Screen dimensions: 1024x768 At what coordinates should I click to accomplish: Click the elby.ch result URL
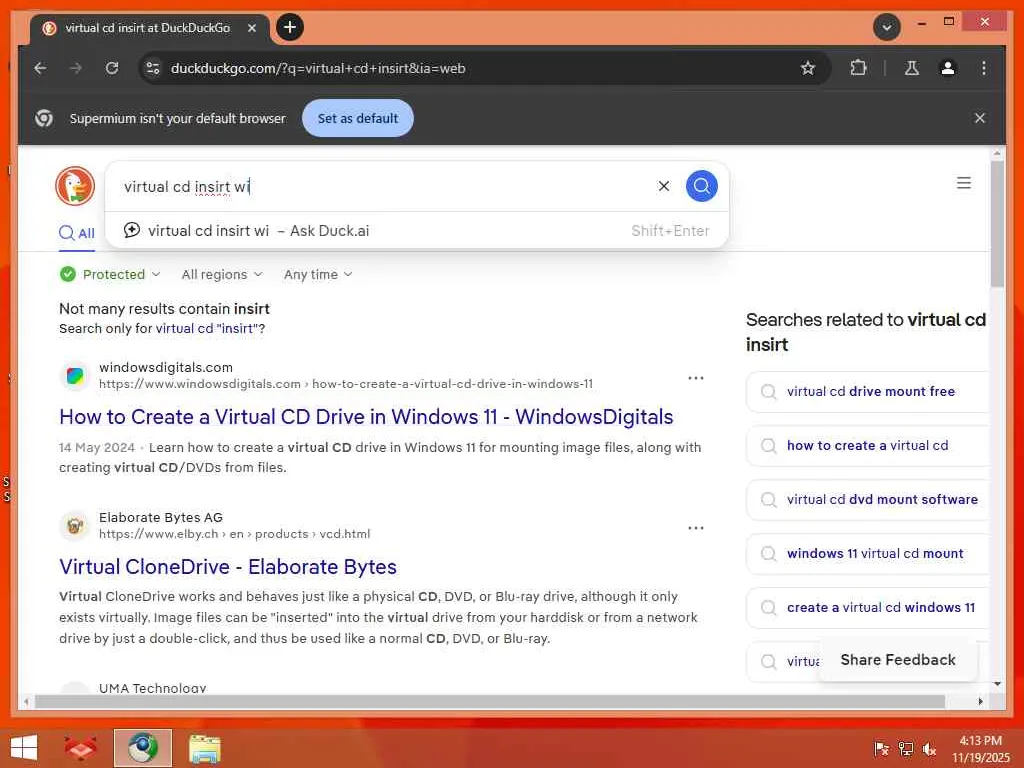point(234,534)
